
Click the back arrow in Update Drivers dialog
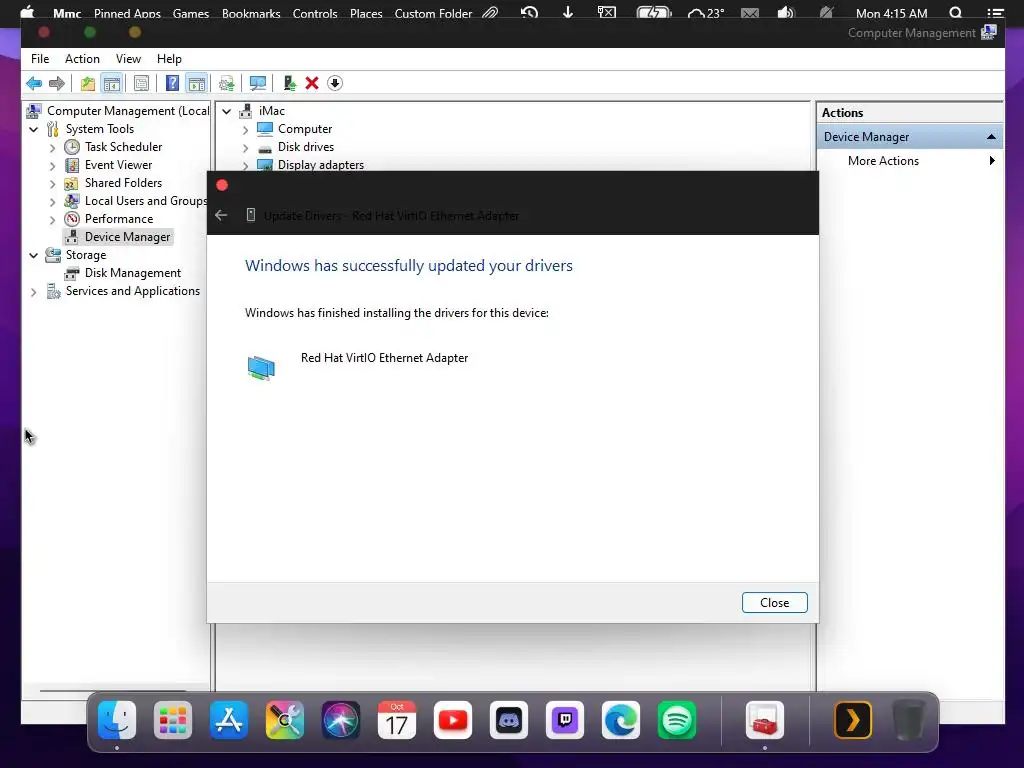(221, 215)
